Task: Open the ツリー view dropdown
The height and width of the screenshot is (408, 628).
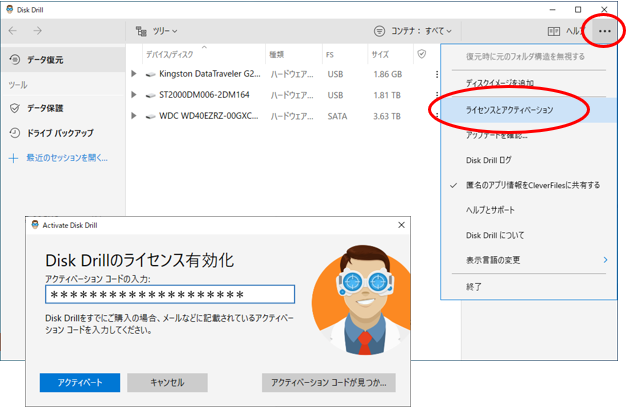Action: point(157,31)
